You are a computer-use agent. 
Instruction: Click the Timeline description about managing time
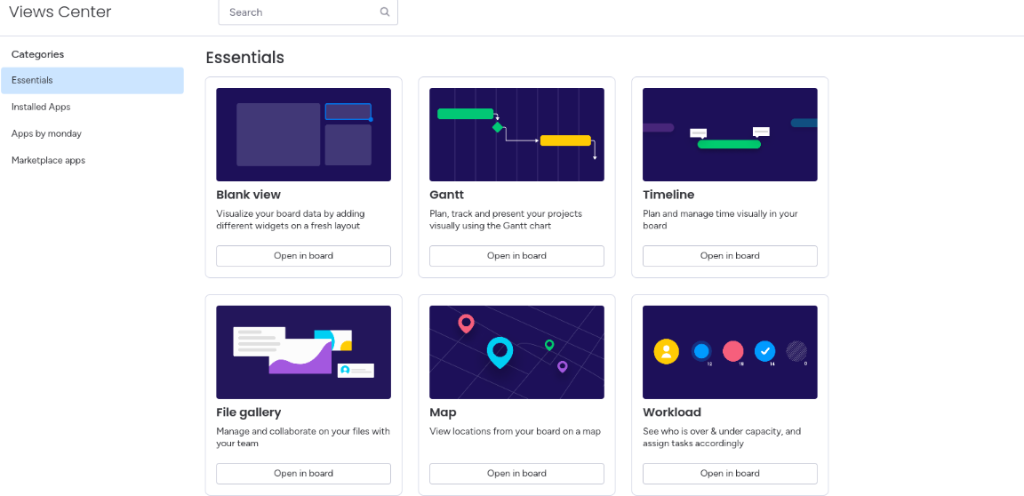720,220
